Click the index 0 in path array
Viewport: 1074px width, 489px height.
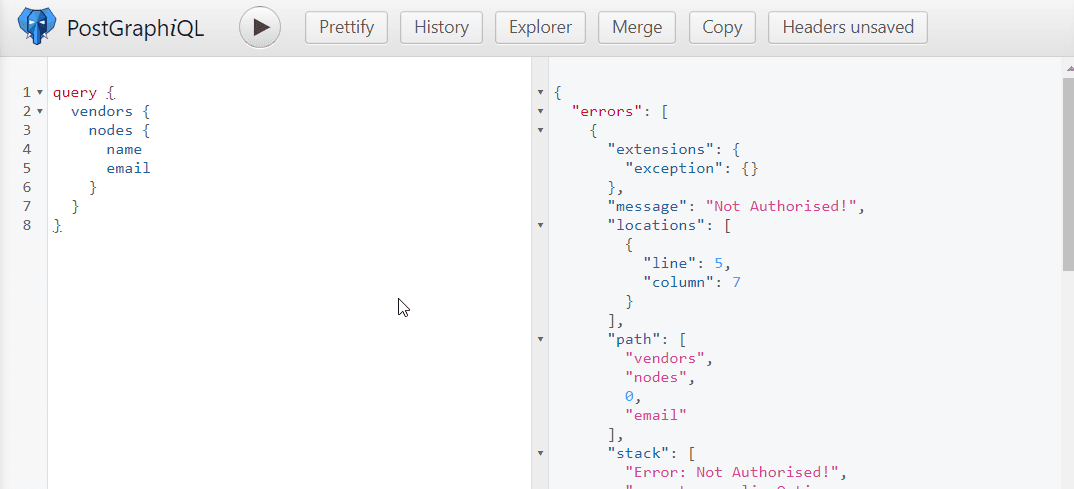(x=629, y=396)
